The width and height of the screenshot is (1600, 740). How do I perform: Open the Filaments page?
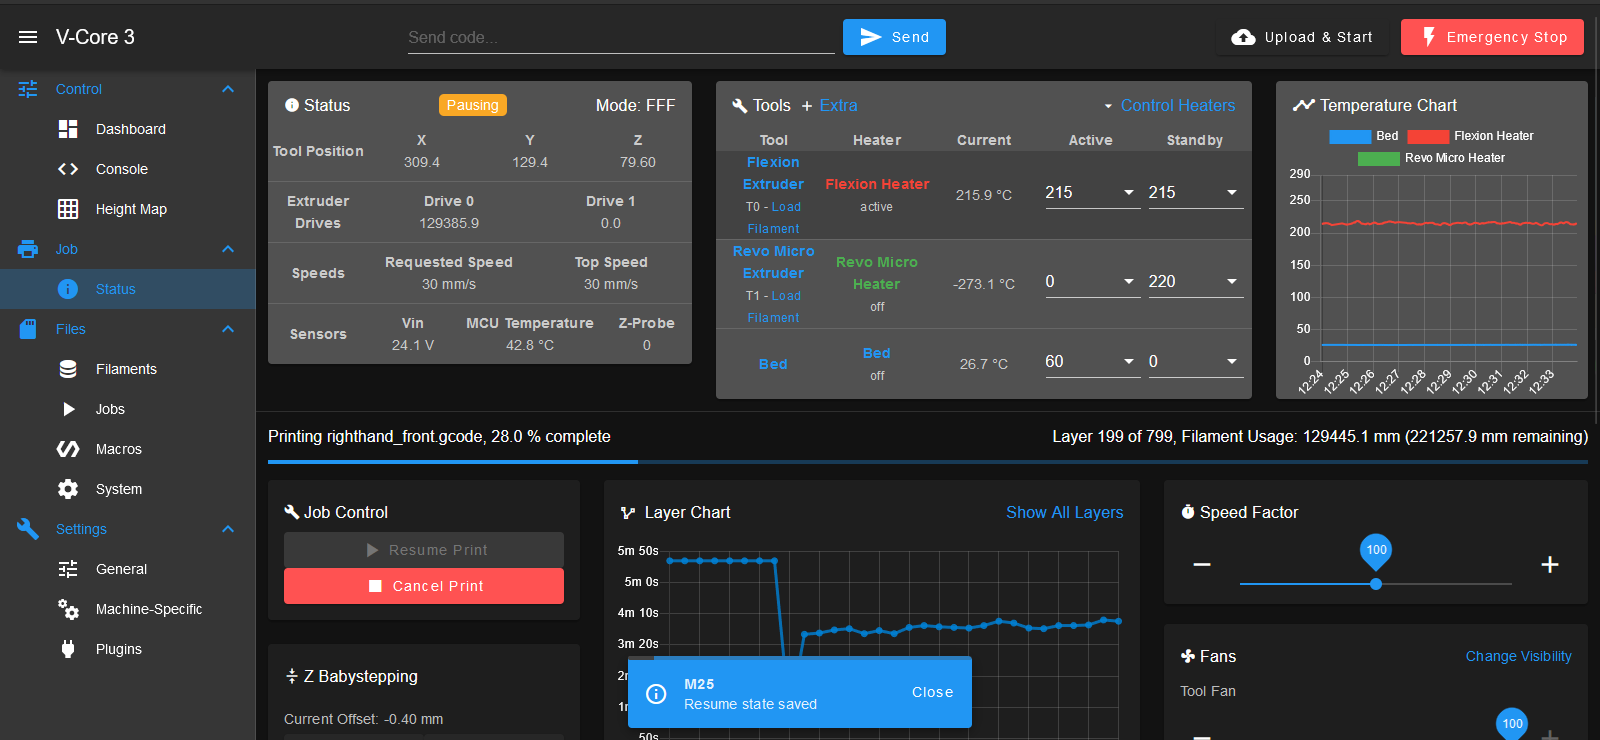[128, 369]
